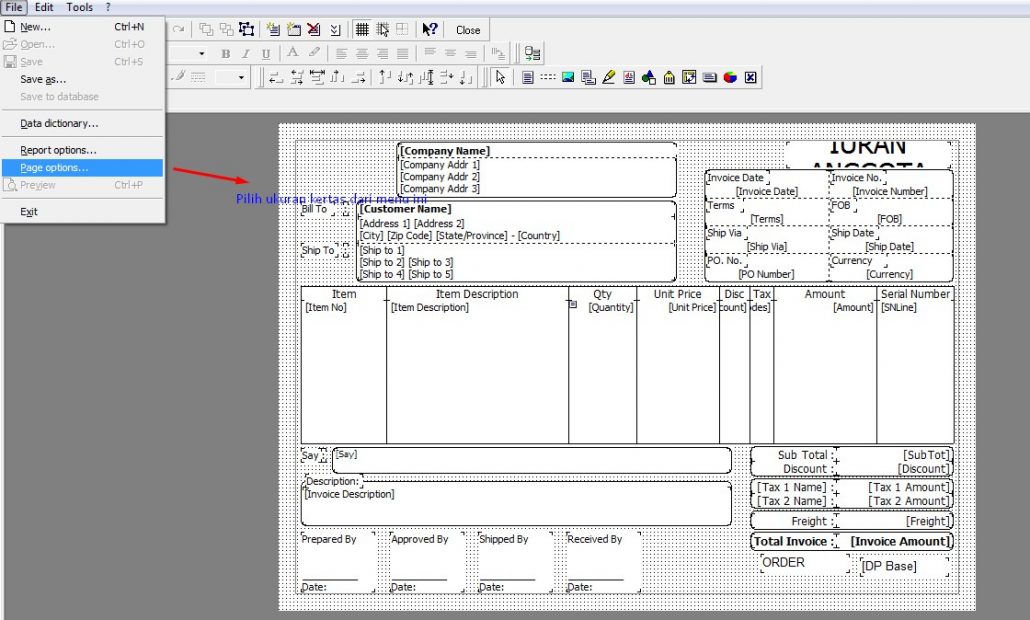This screenshot has width=1030, height=620.
Task: Click the Bring to front icon
Action: click(x=206, y=30)
